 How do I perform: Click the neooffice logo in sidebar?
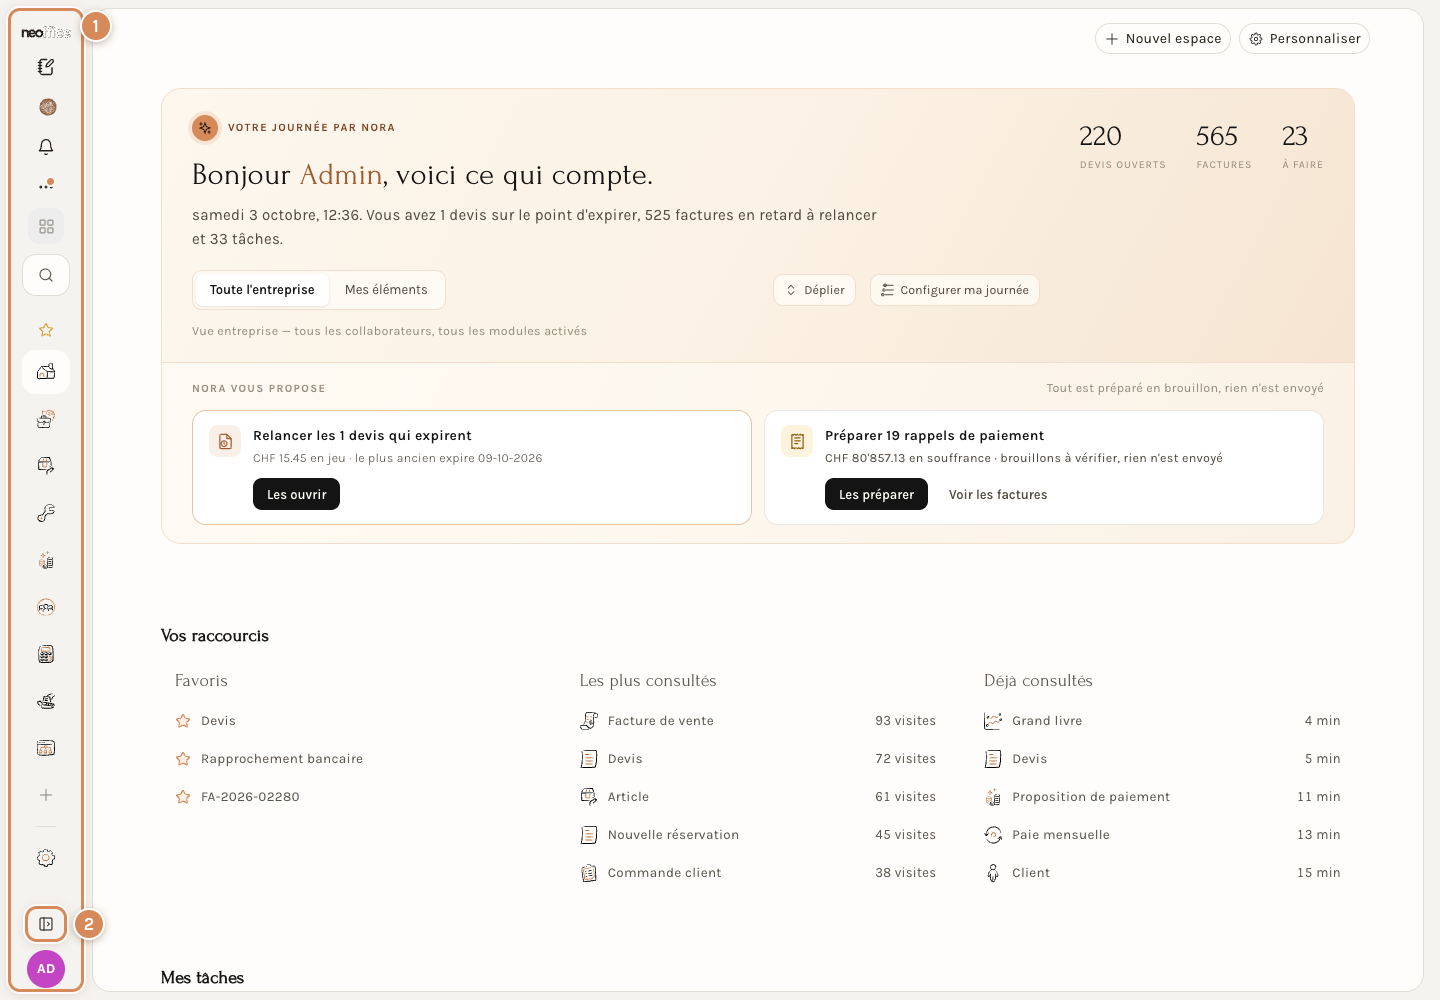click(46, 33)
